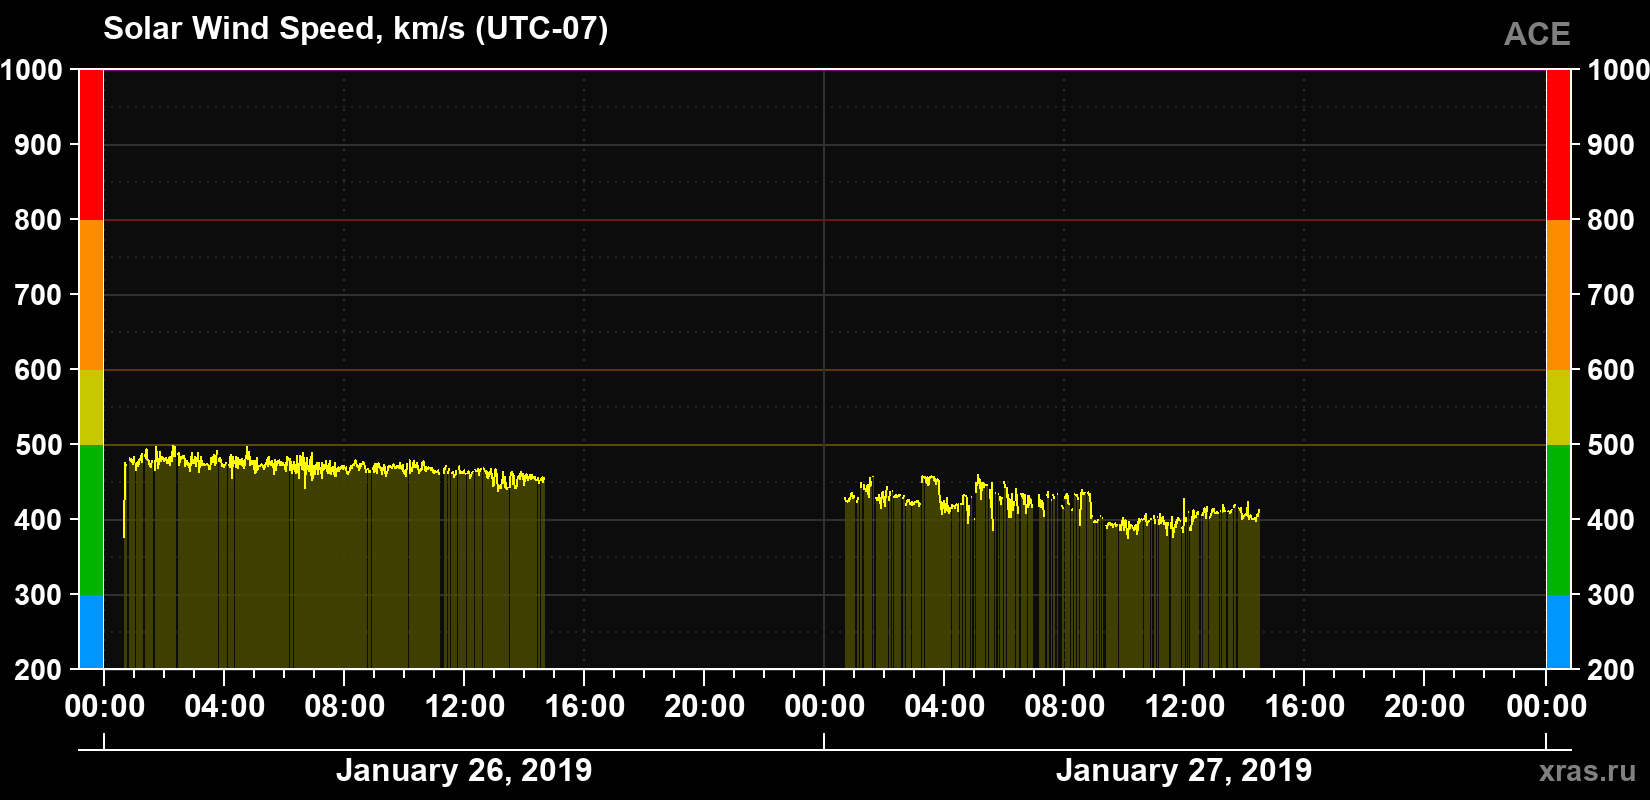Click the 200 label on left axis
This screenshot has height=800, width=1650.
pos(39,670)
